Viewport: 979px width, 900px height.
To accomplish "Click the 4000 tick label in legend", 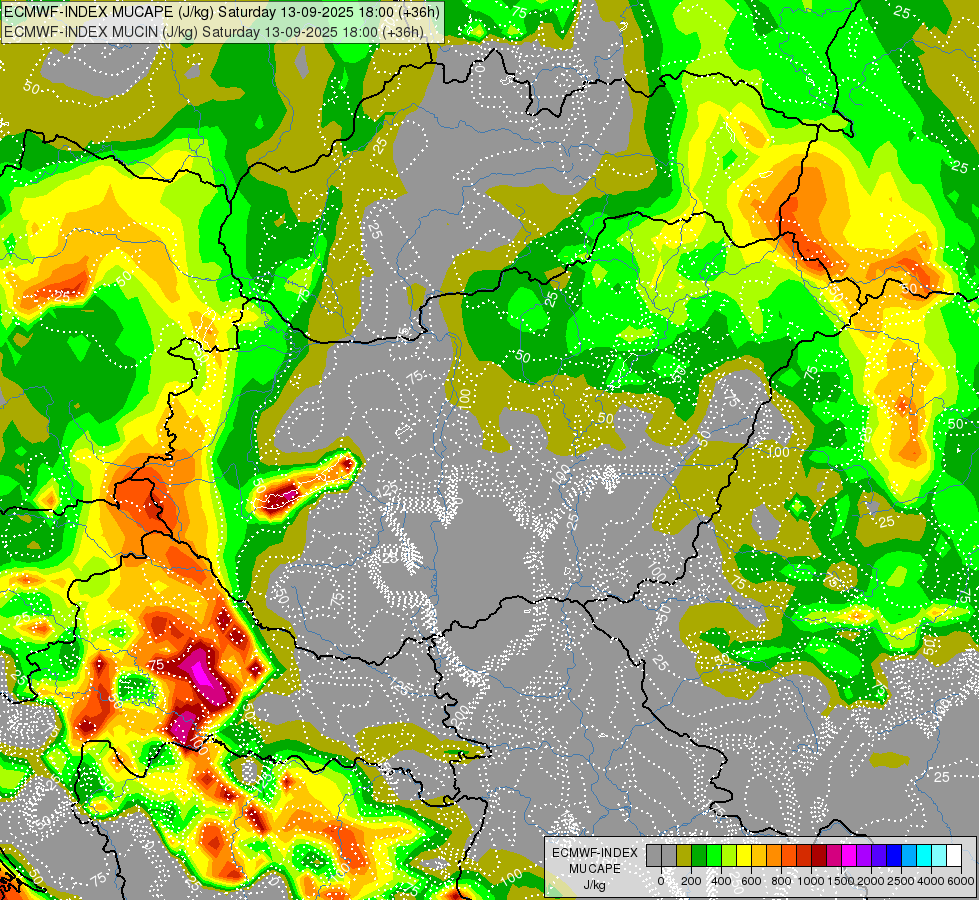I will click(930, 881).
